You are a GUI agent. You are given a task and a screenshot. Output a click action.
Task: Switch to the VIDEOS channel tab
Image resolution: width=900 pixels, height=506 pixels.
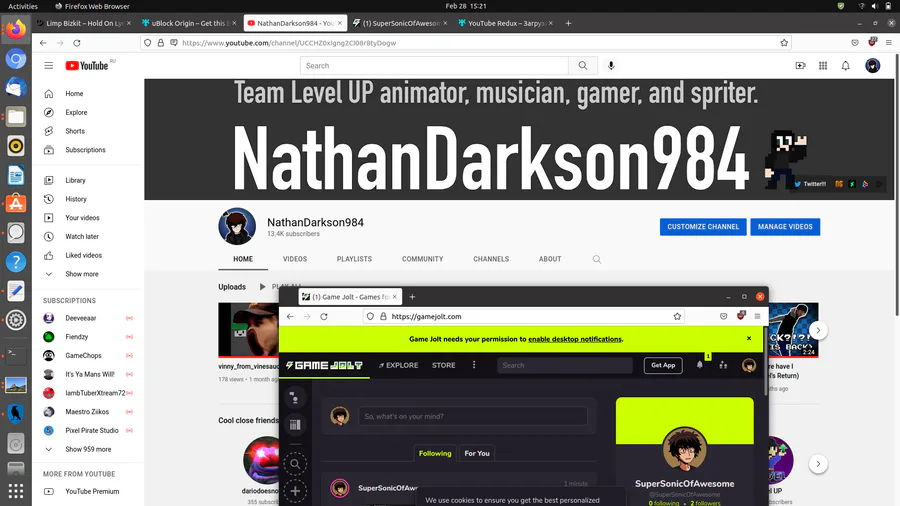click(x=295, y=259)
